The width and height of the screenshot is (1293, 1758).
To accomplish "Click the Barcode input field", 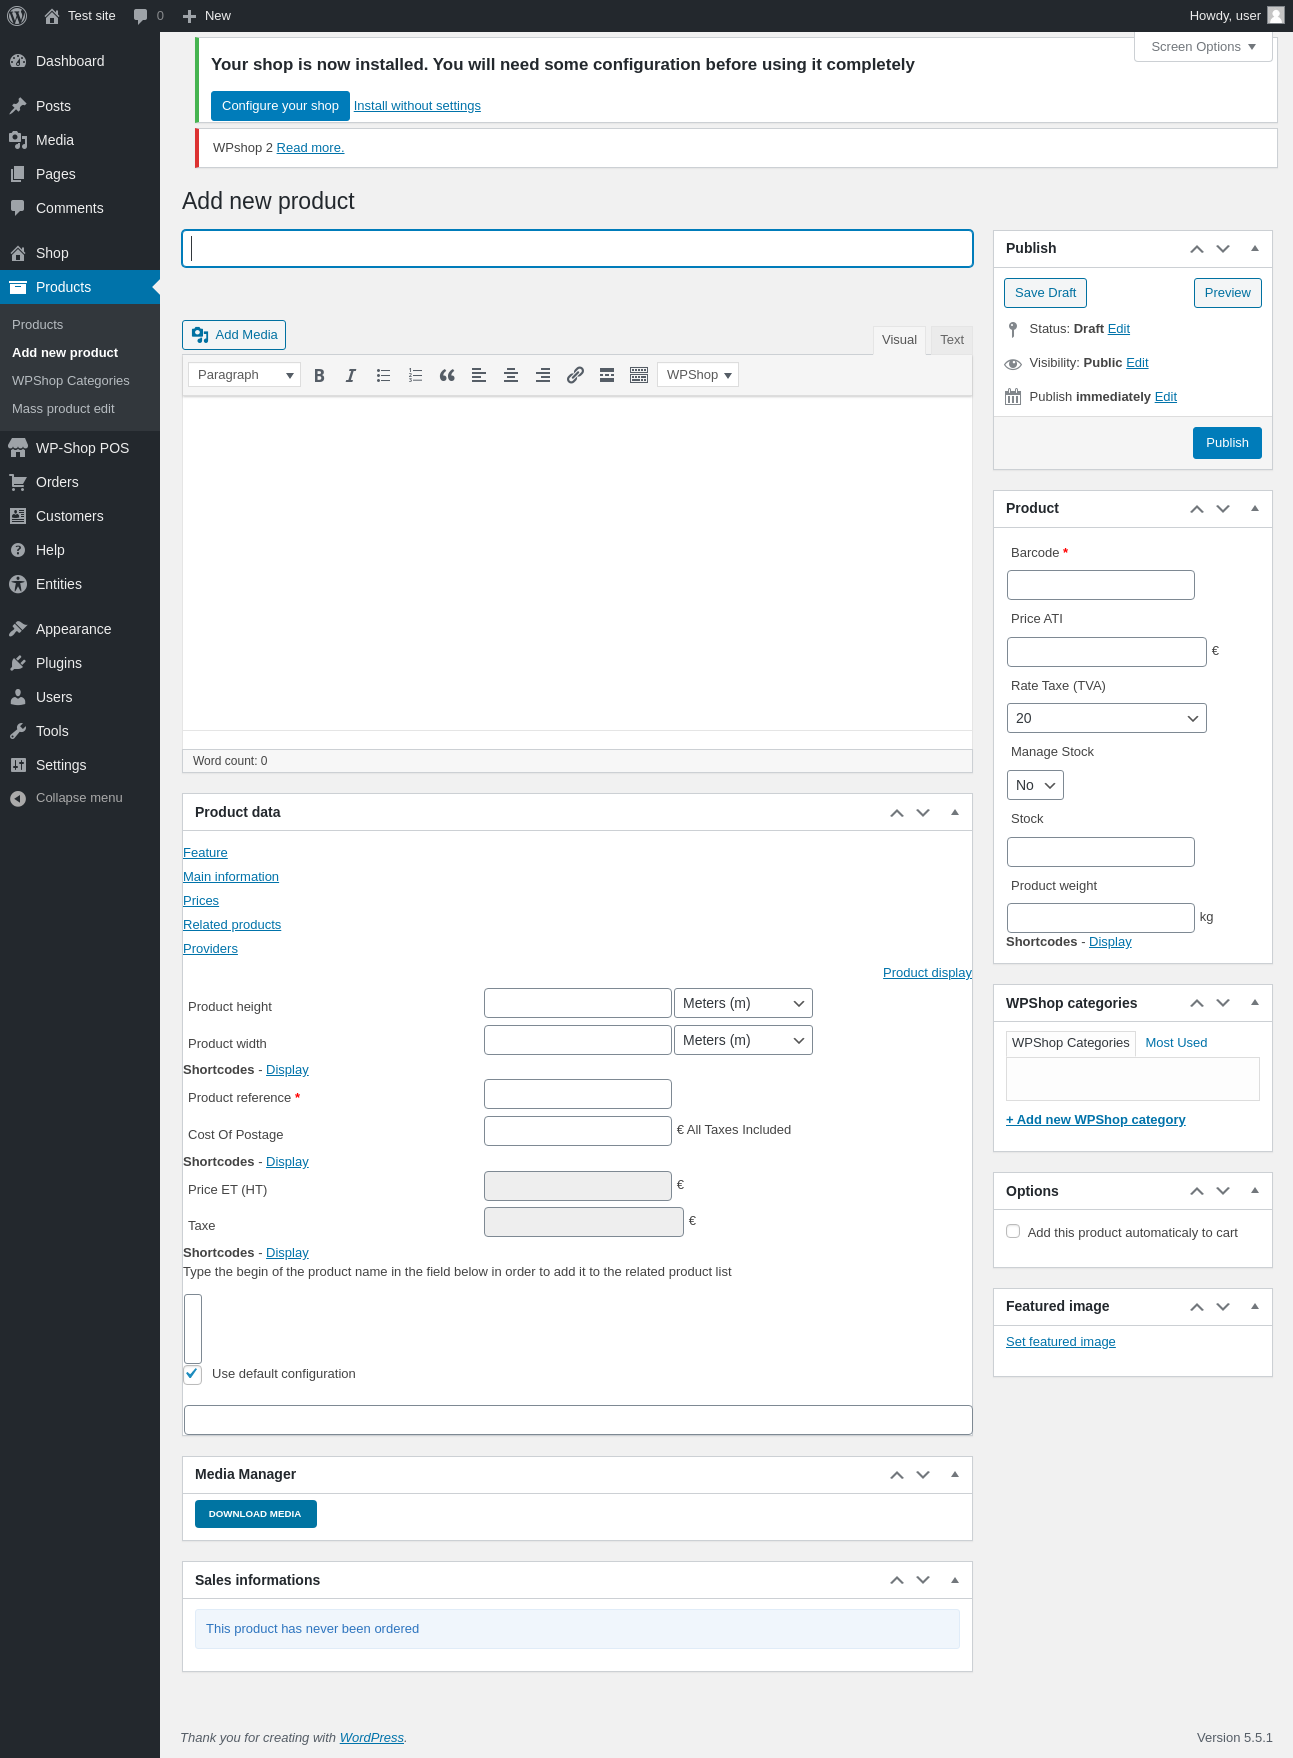I will click(1100, 585).
